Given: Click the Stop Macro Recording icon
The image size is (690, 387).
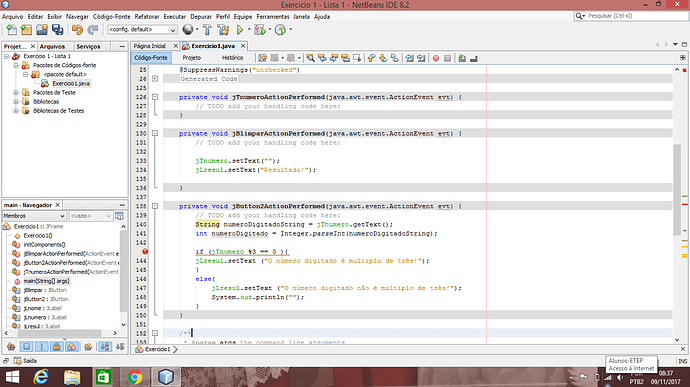Looking at the screenshot, I should coord(448,58).
